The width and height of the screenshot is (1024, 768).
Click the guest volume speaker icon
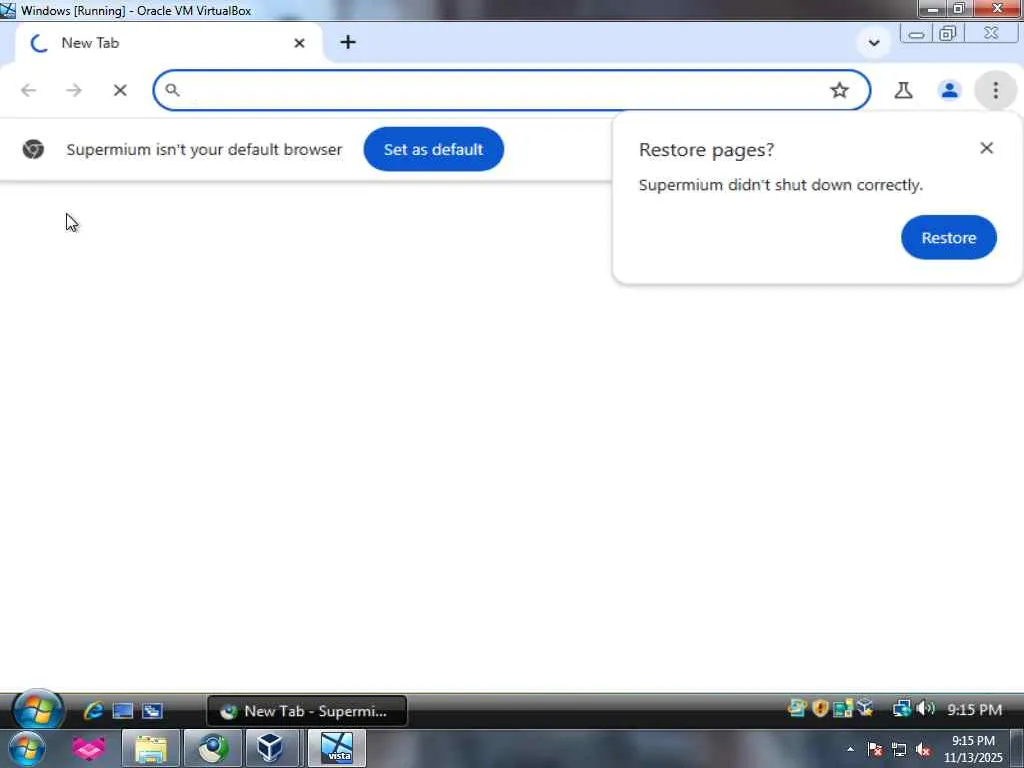[x=925, y=708]
